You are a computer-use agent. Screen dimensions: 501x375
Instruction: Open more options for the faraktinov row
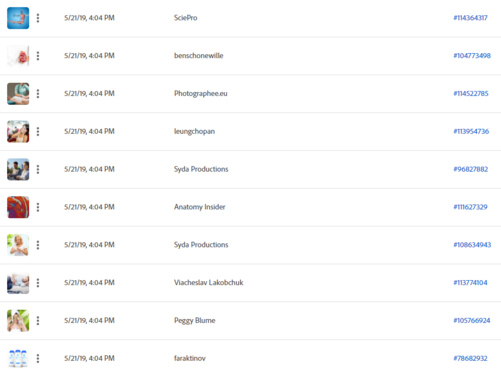(38, 358)
